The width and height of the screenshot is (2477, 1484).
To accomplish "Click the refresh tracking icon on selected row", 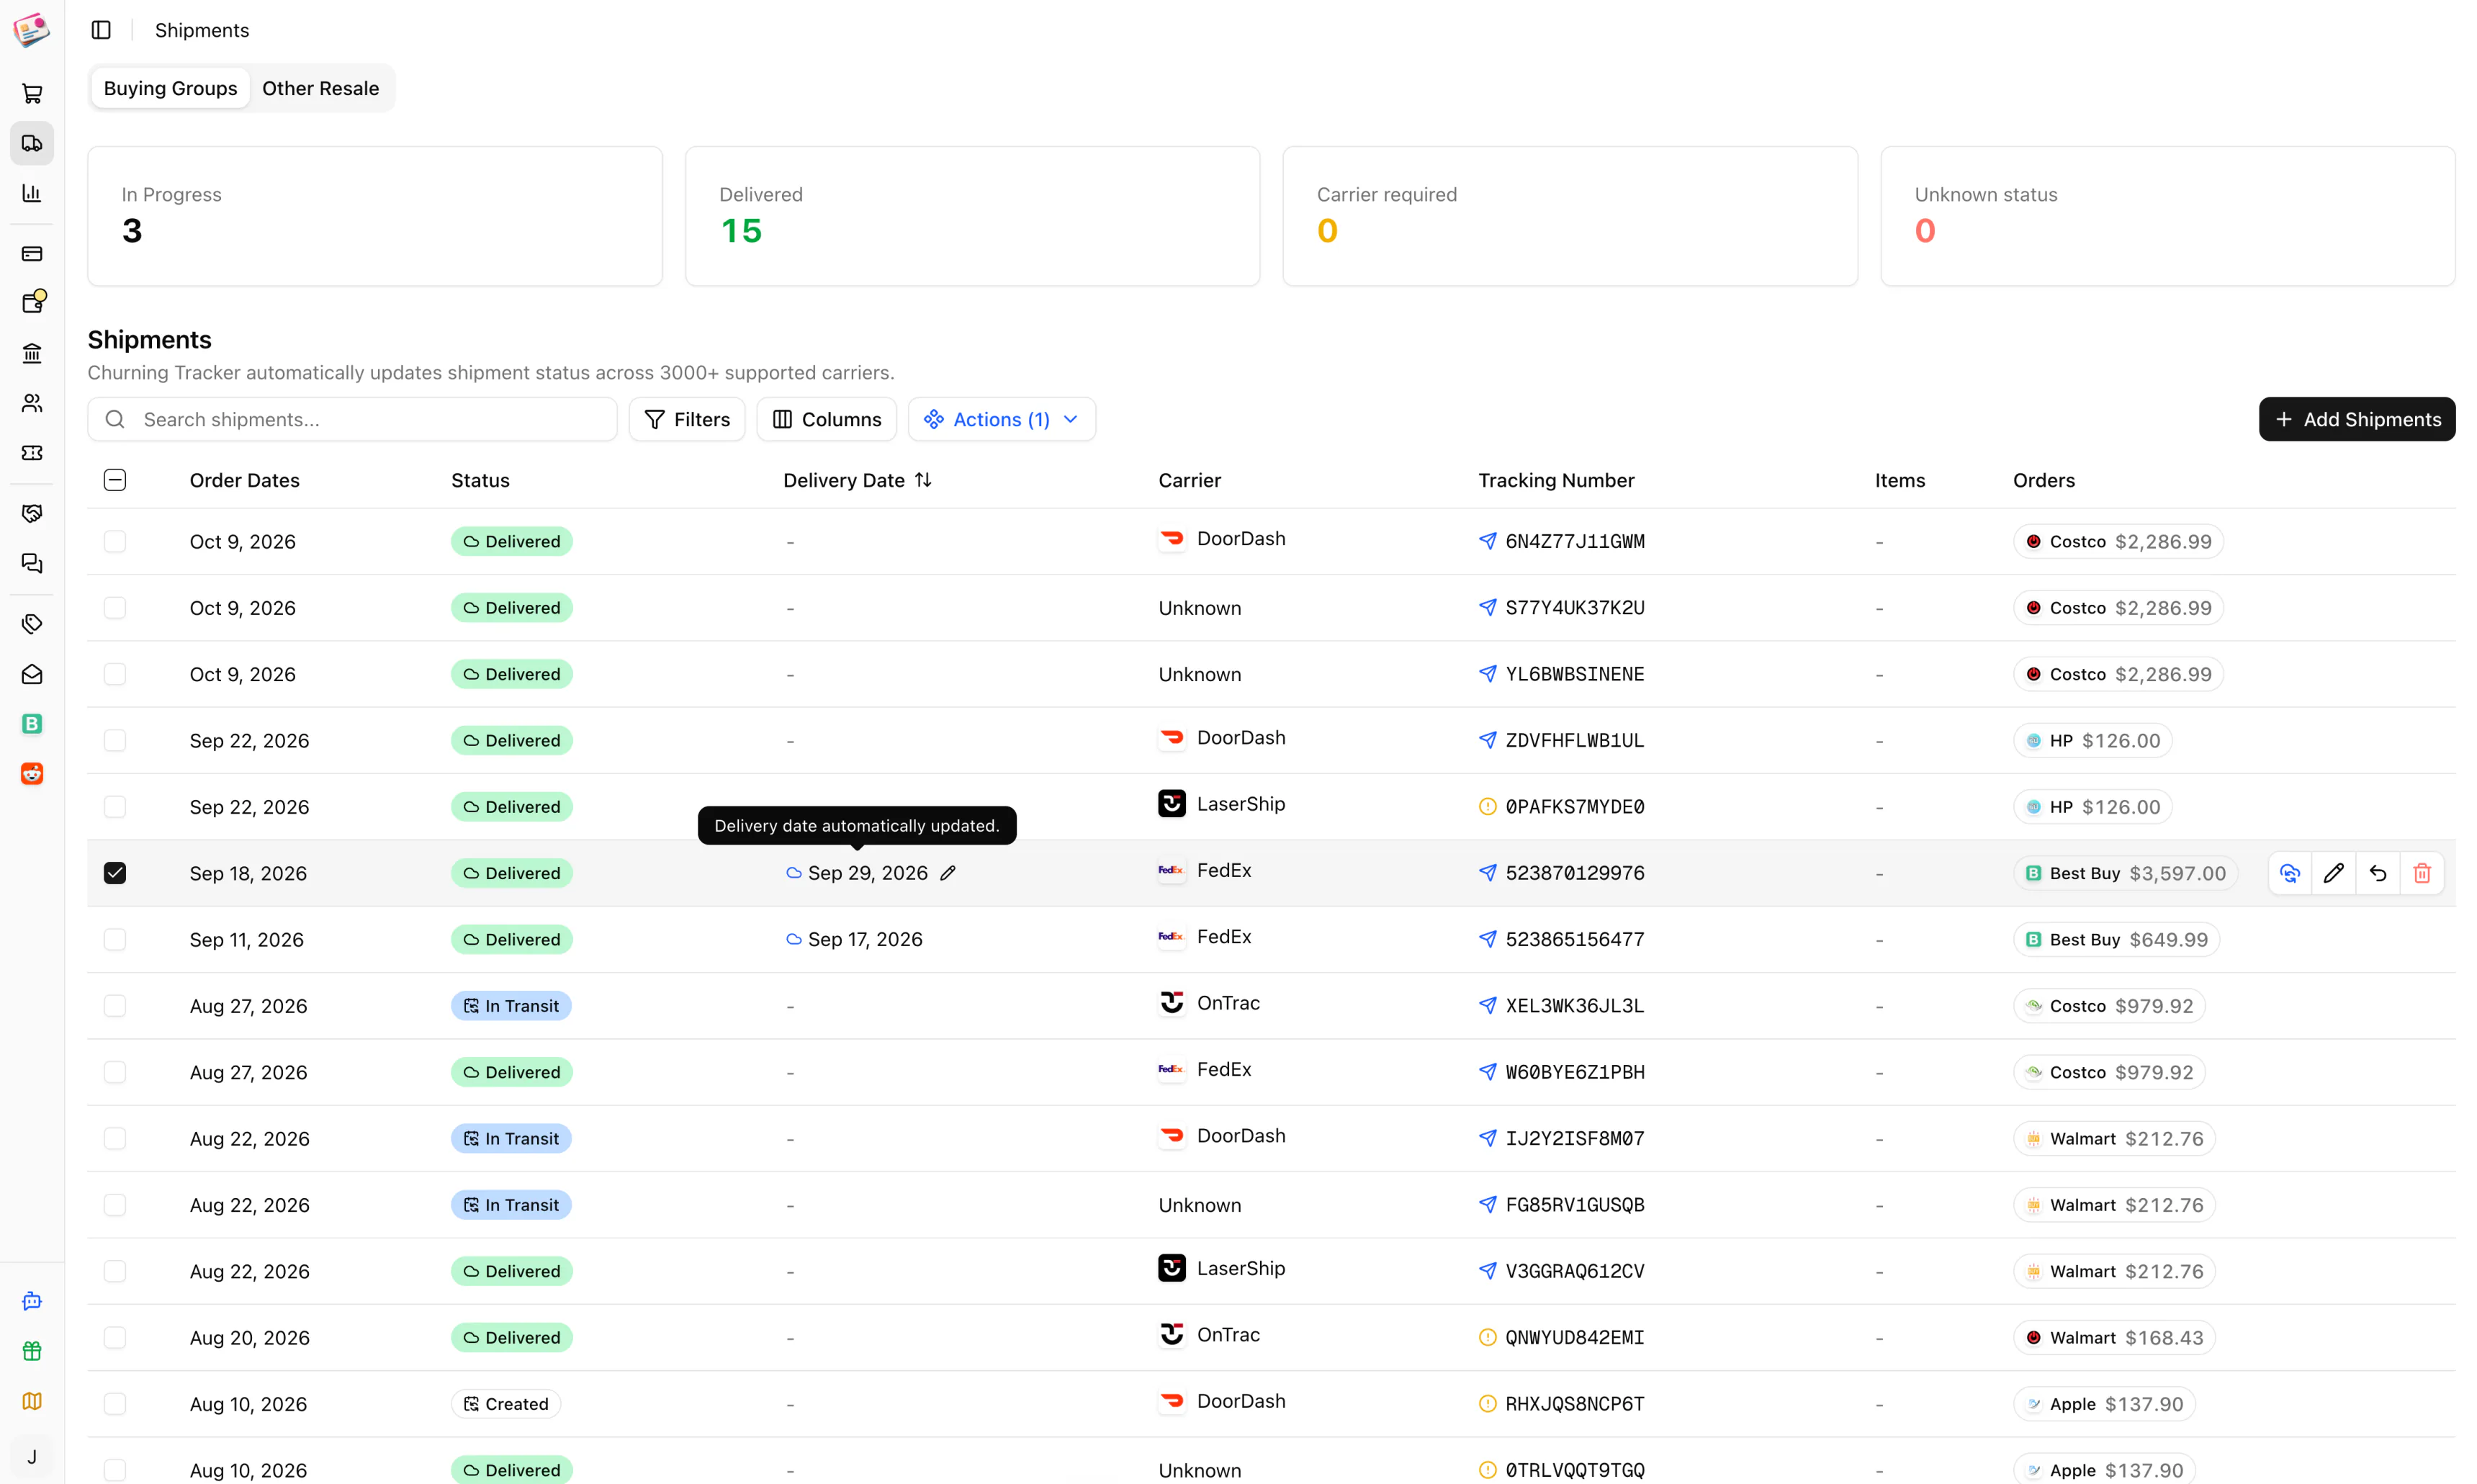I will (x=2290, y=873).
